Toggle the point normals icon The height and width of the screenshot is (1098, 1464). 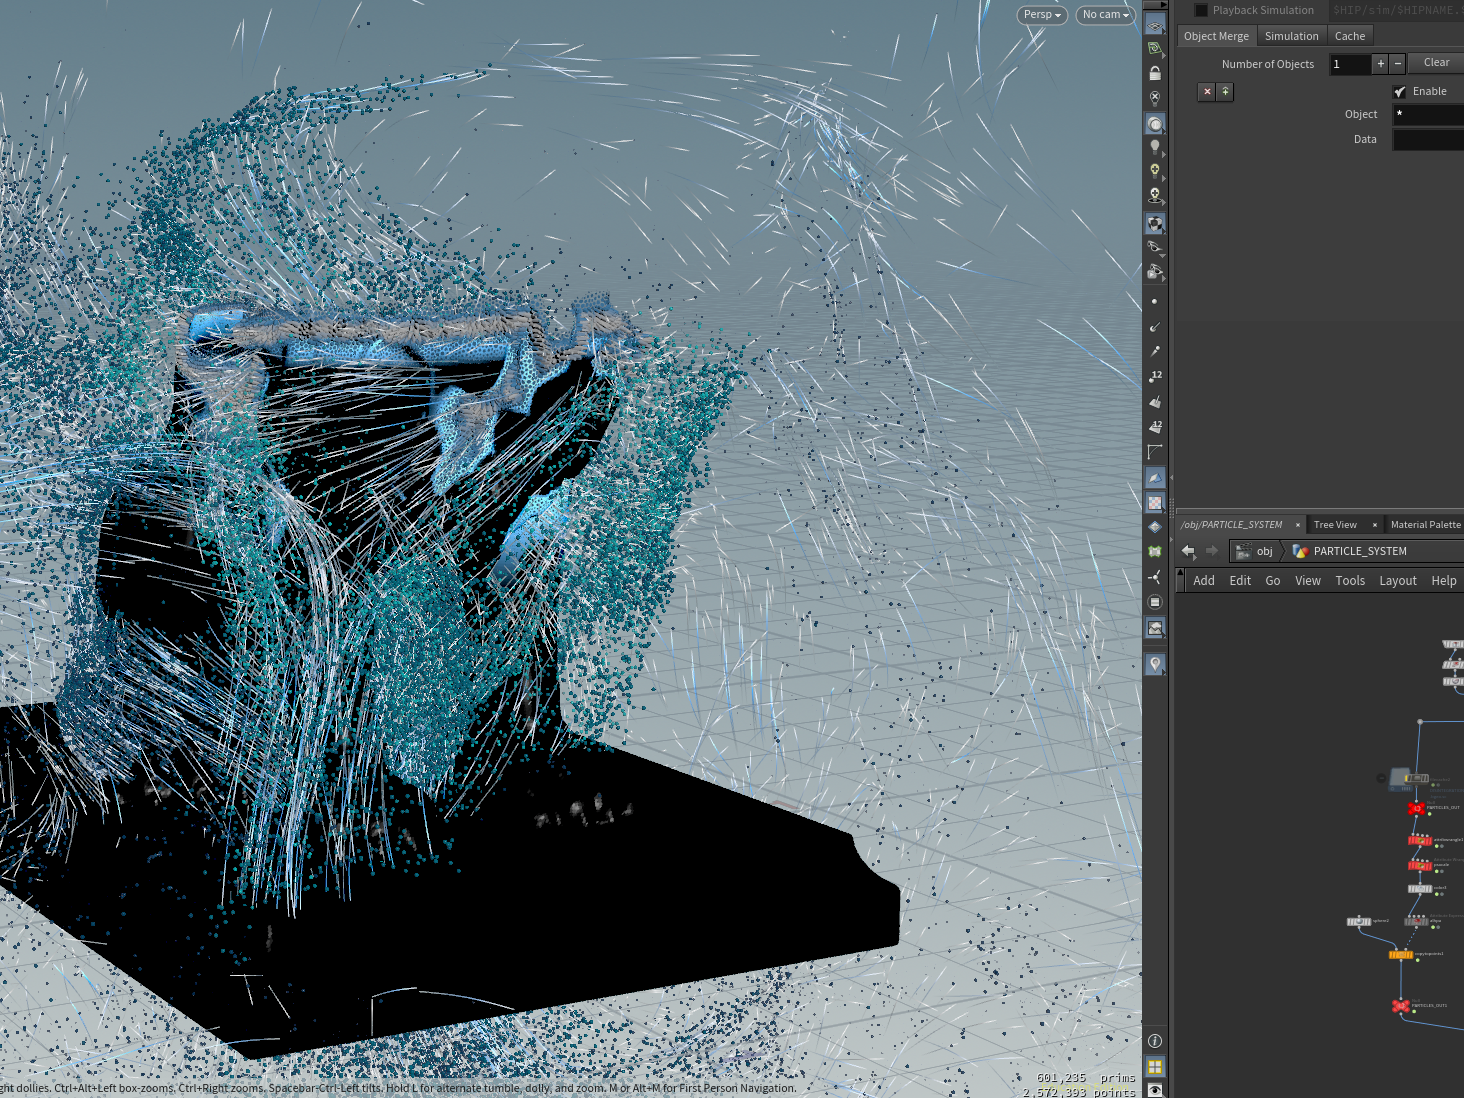click(1155, 327)
